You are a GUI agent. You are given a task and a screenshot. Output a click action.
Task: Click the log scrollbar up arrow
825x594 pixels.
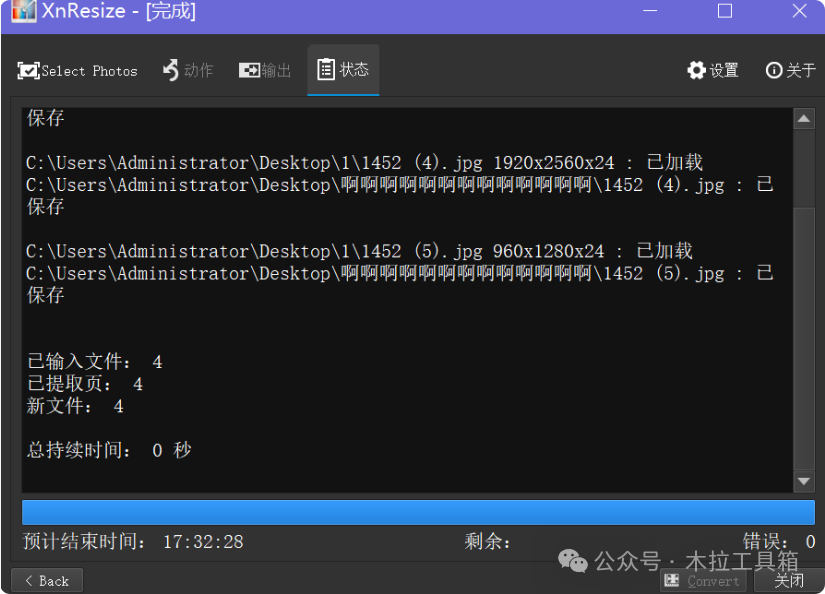pos(804,120)
